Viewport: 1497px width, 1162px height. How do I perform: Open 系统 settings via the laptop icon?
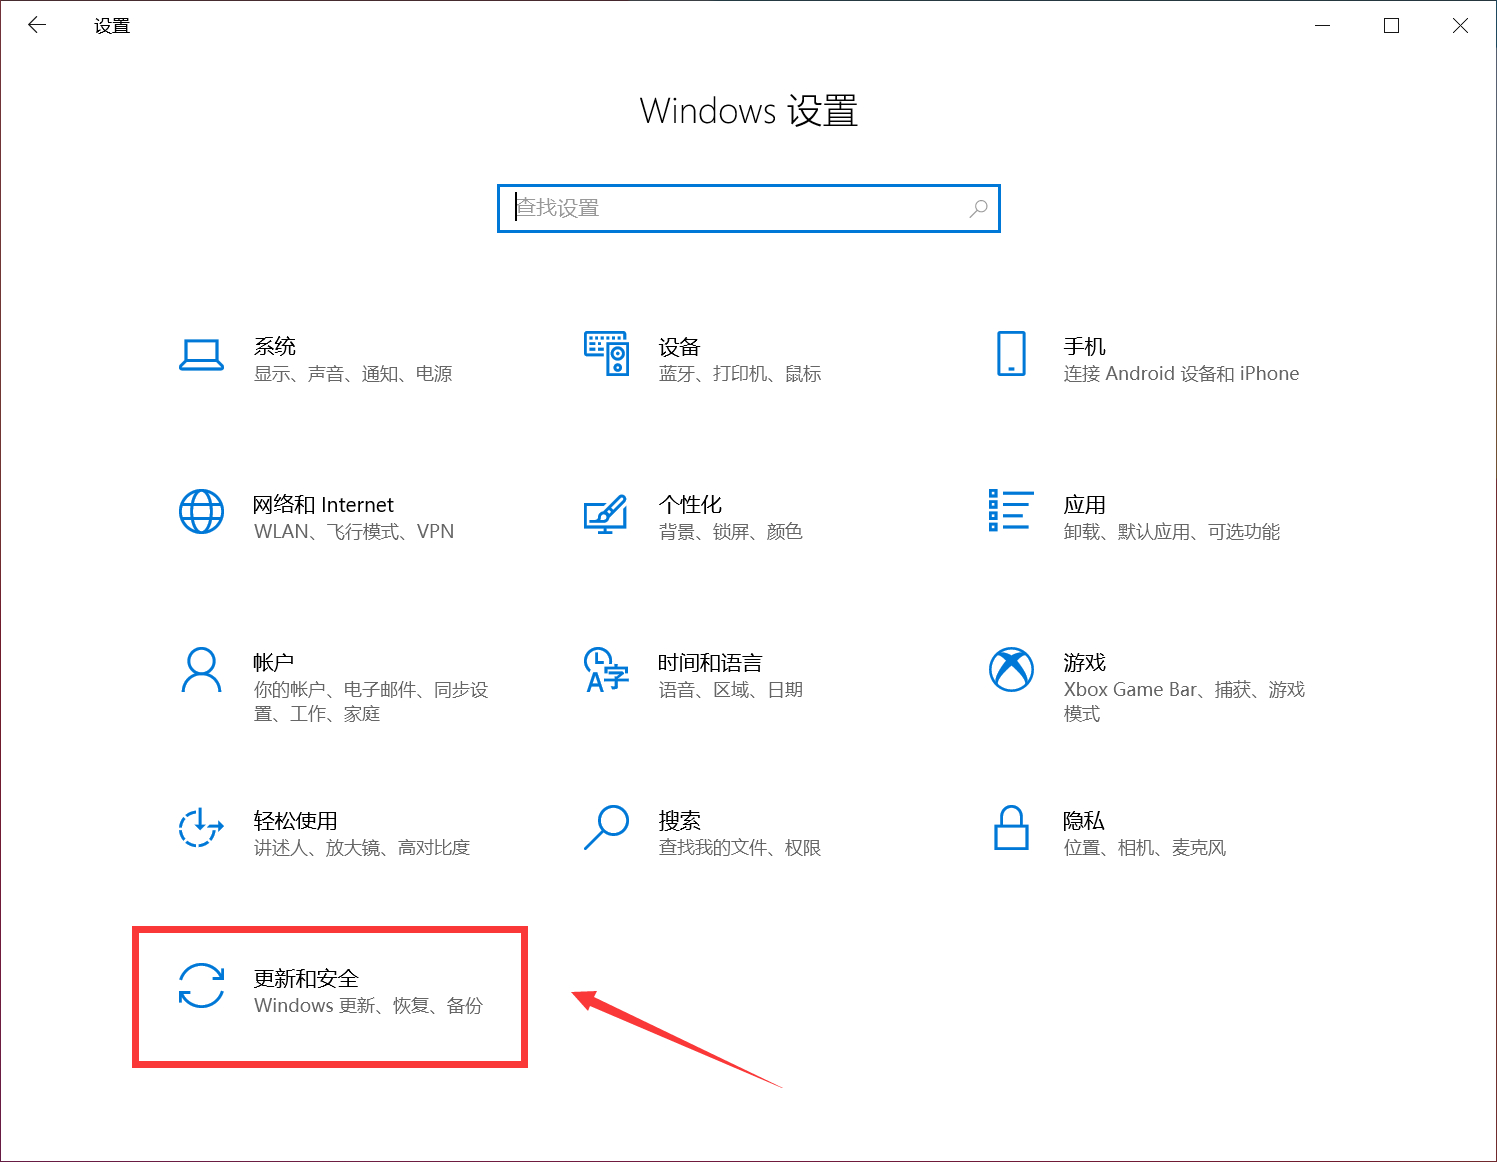click(x=202, y=355)
